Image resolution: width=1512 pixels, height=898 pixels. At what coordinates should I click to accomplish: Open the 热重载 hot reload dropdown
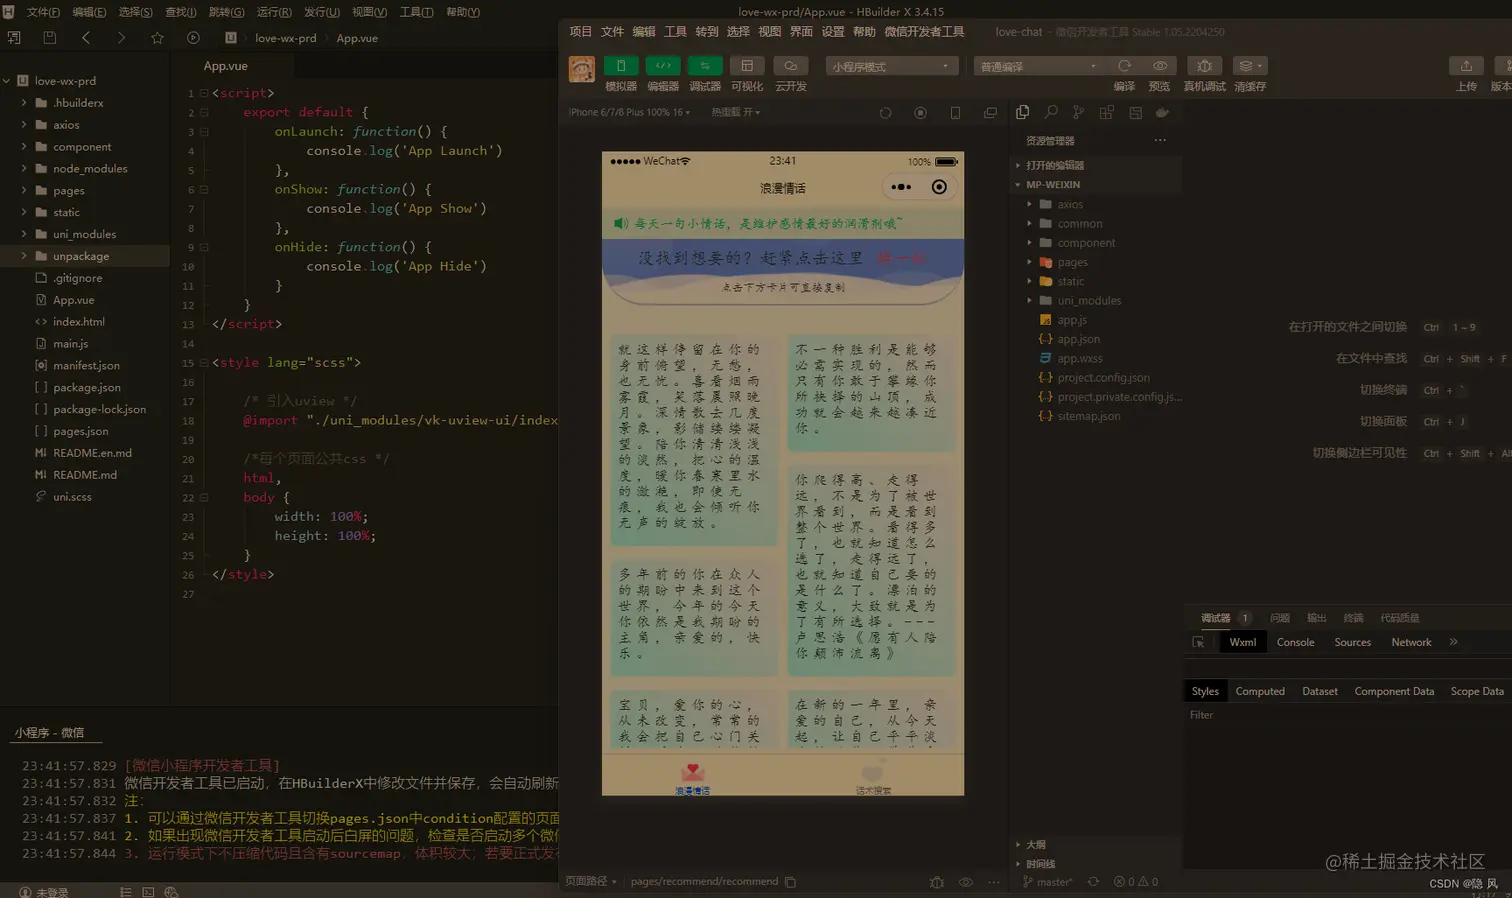click(735, 112)
